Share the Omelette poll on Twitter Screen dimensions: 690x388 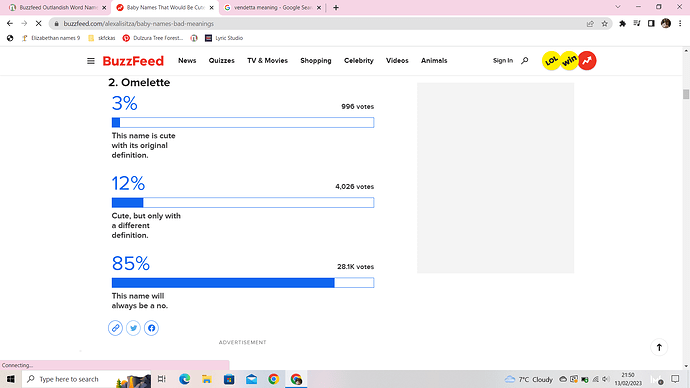(x=133, y=328)
